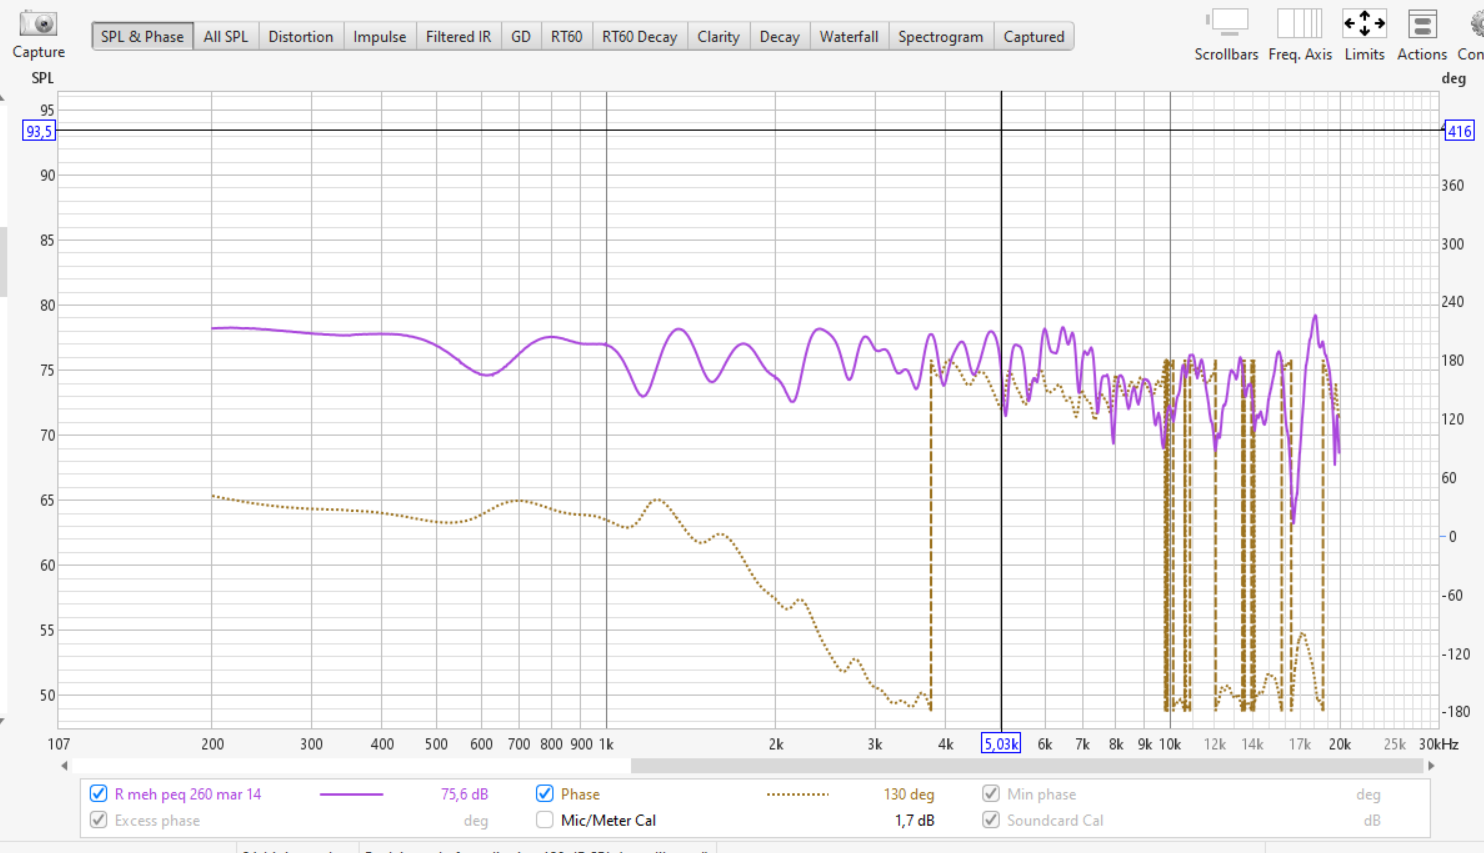Open the Actions menu icon
Viewport: 1484px width, 853px height.
click(x=1421, y=23)
